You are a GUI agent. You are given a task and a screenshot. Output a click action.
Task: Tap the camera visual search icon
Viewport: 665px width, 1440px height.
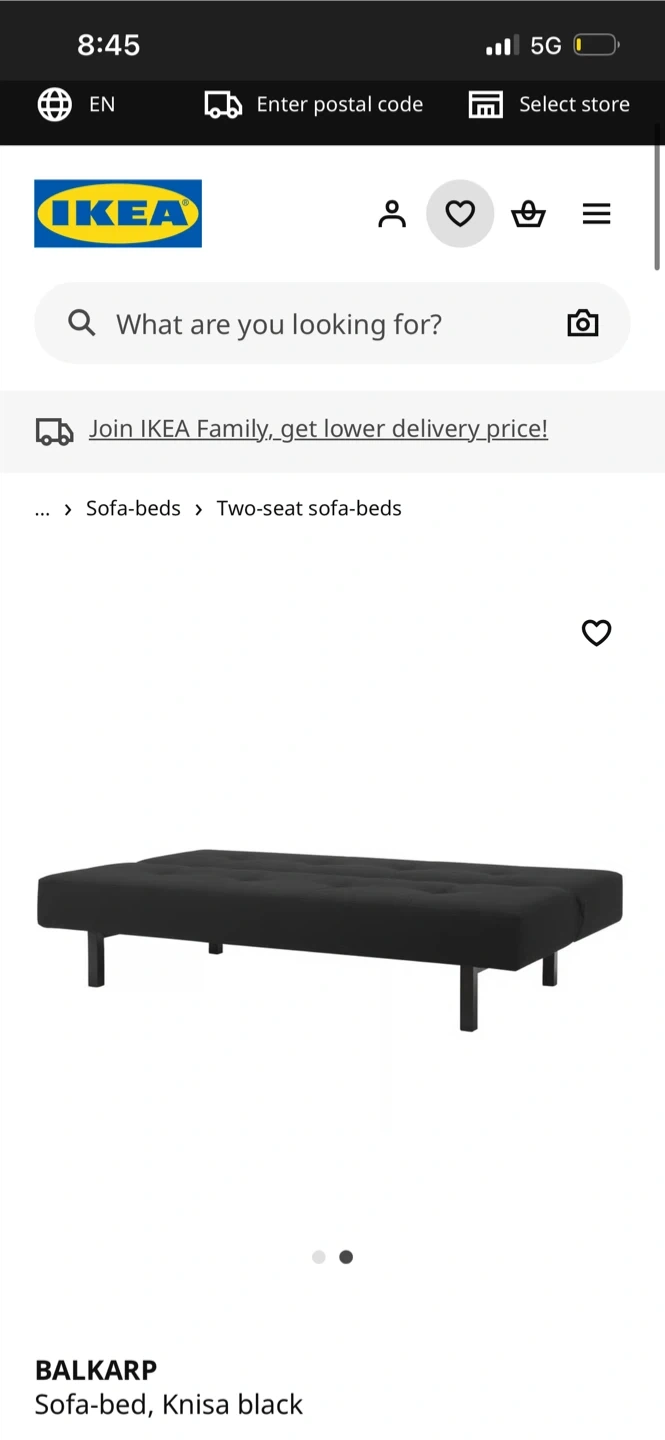tap(582, 323)
